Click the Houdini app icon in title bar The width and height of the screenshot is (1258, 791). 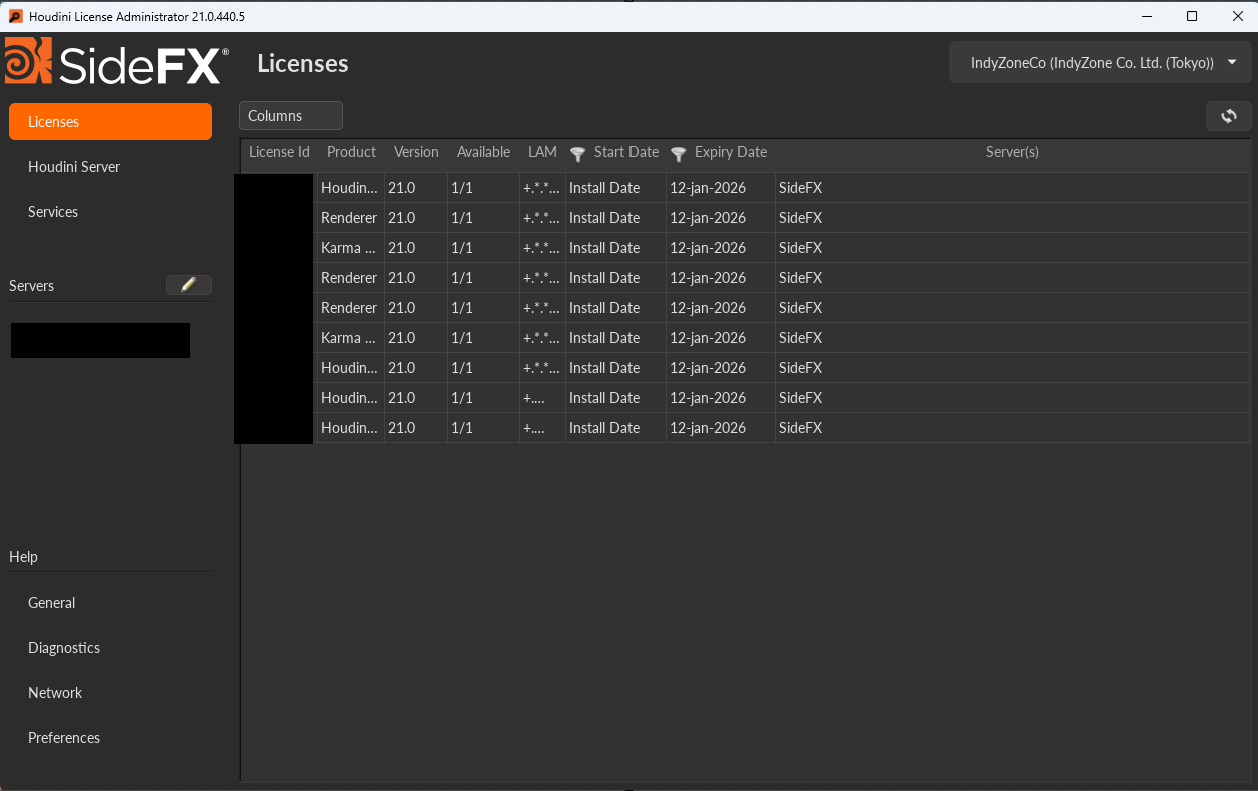click(15, 16)
